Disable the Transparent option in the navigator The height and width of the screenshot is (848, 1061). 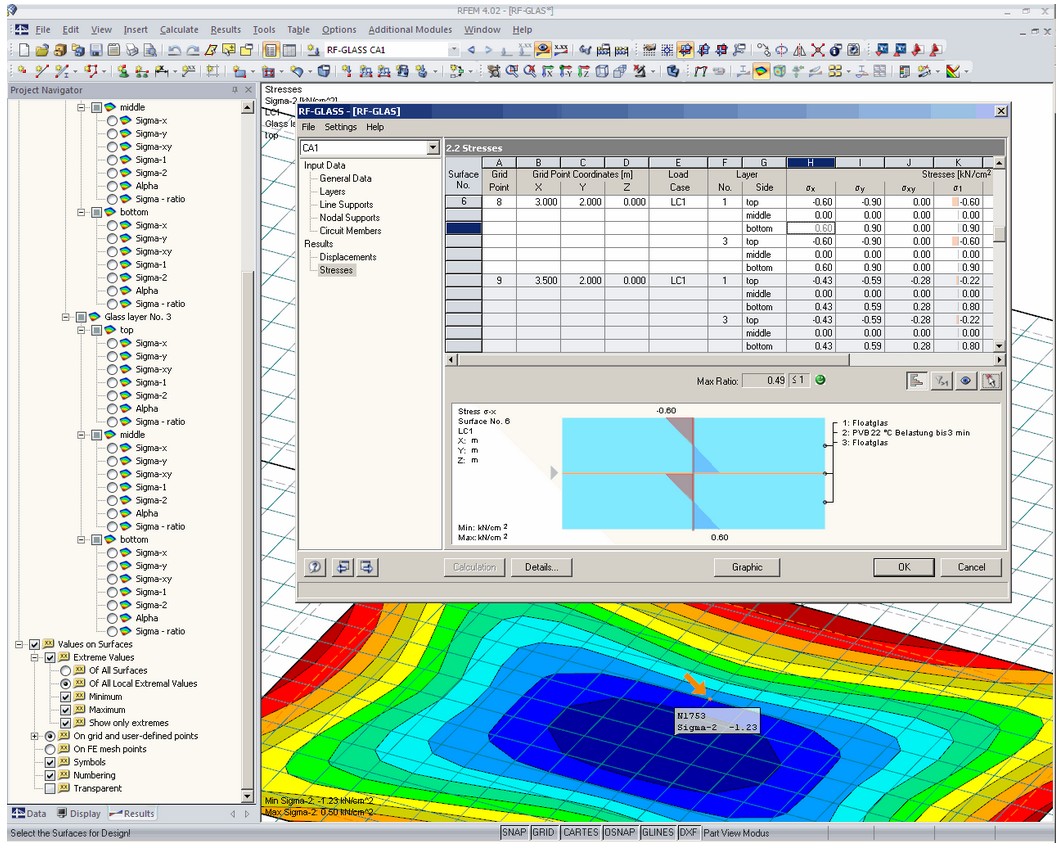(x=50, y=788)
